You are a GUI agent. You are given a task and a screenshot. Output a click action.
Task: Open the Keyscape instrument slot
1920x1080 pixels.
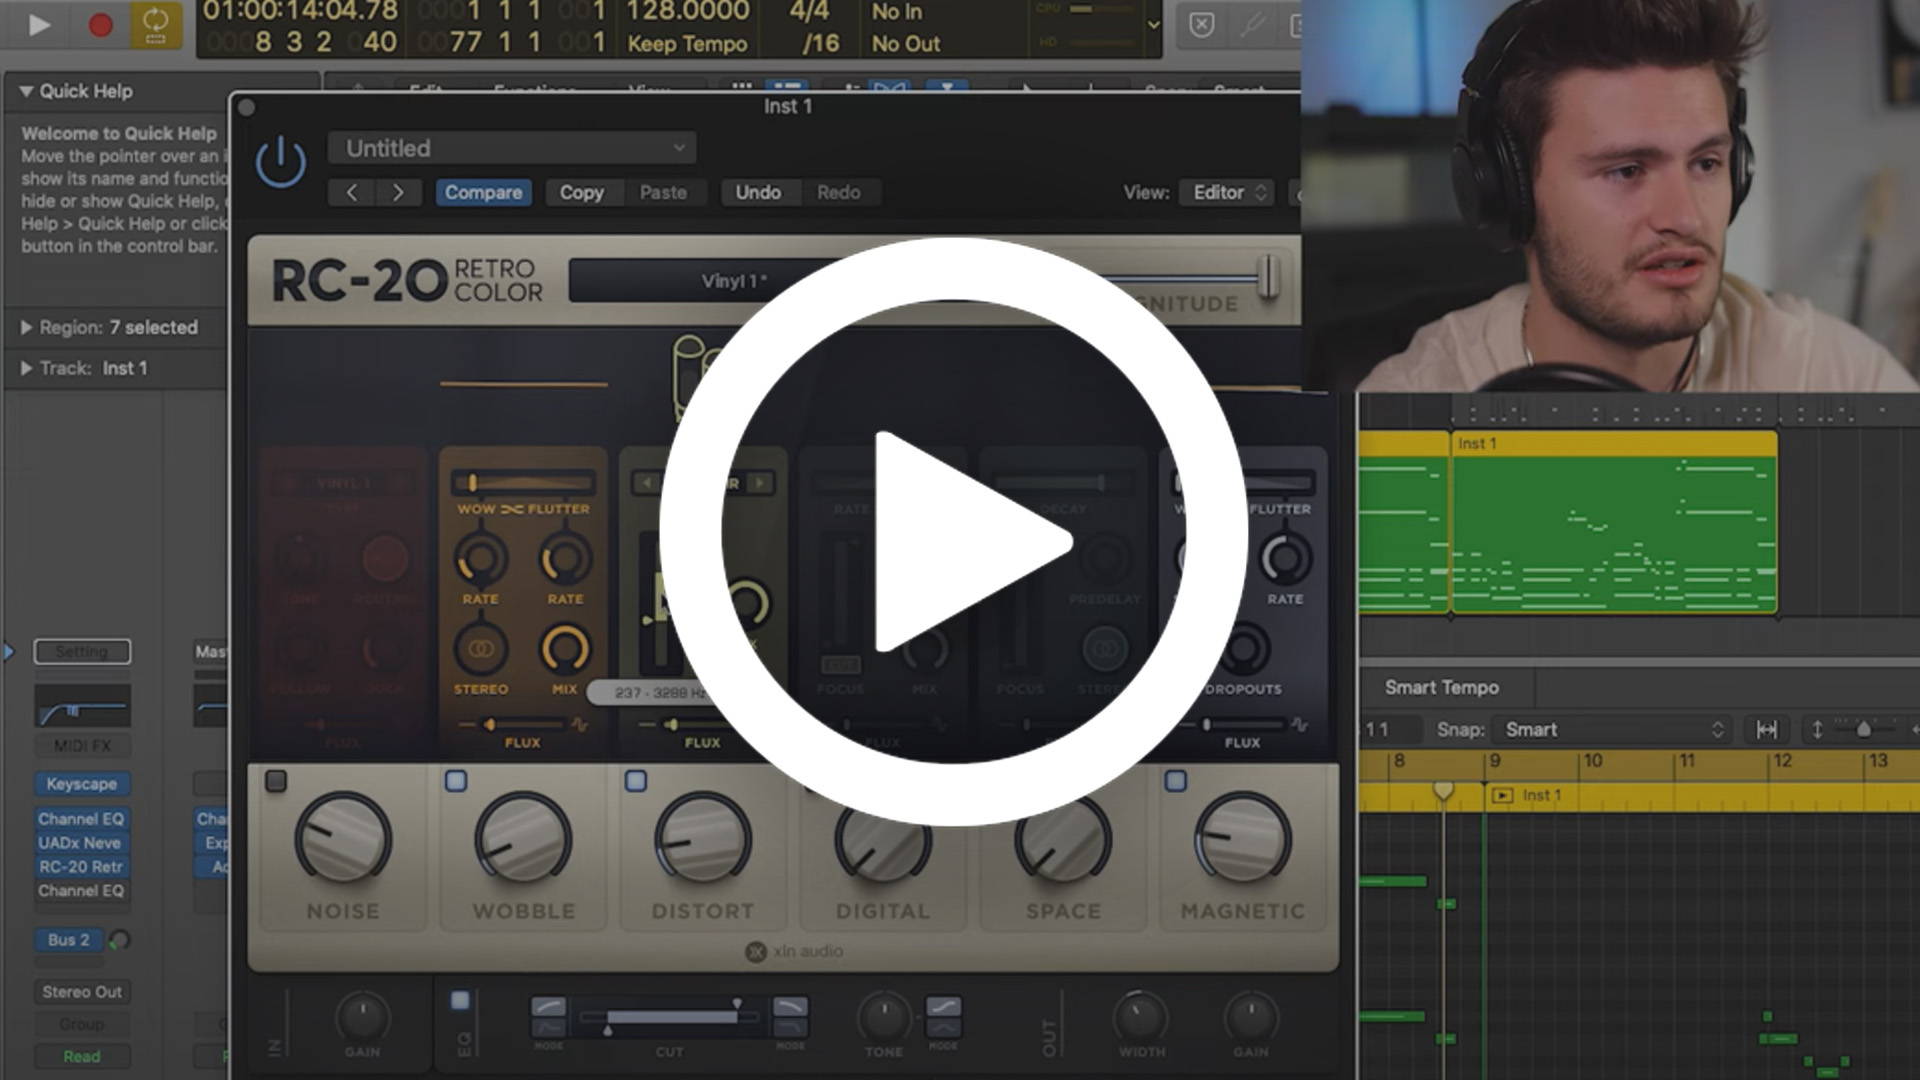point(82,784)
